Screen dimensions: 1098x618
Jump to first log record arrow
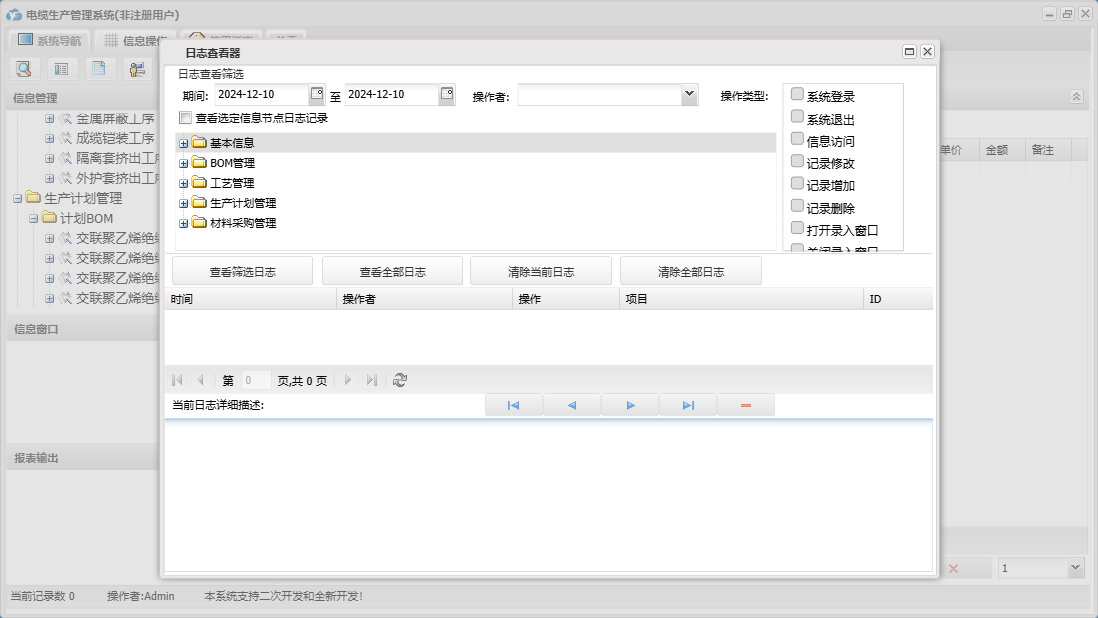513,405
